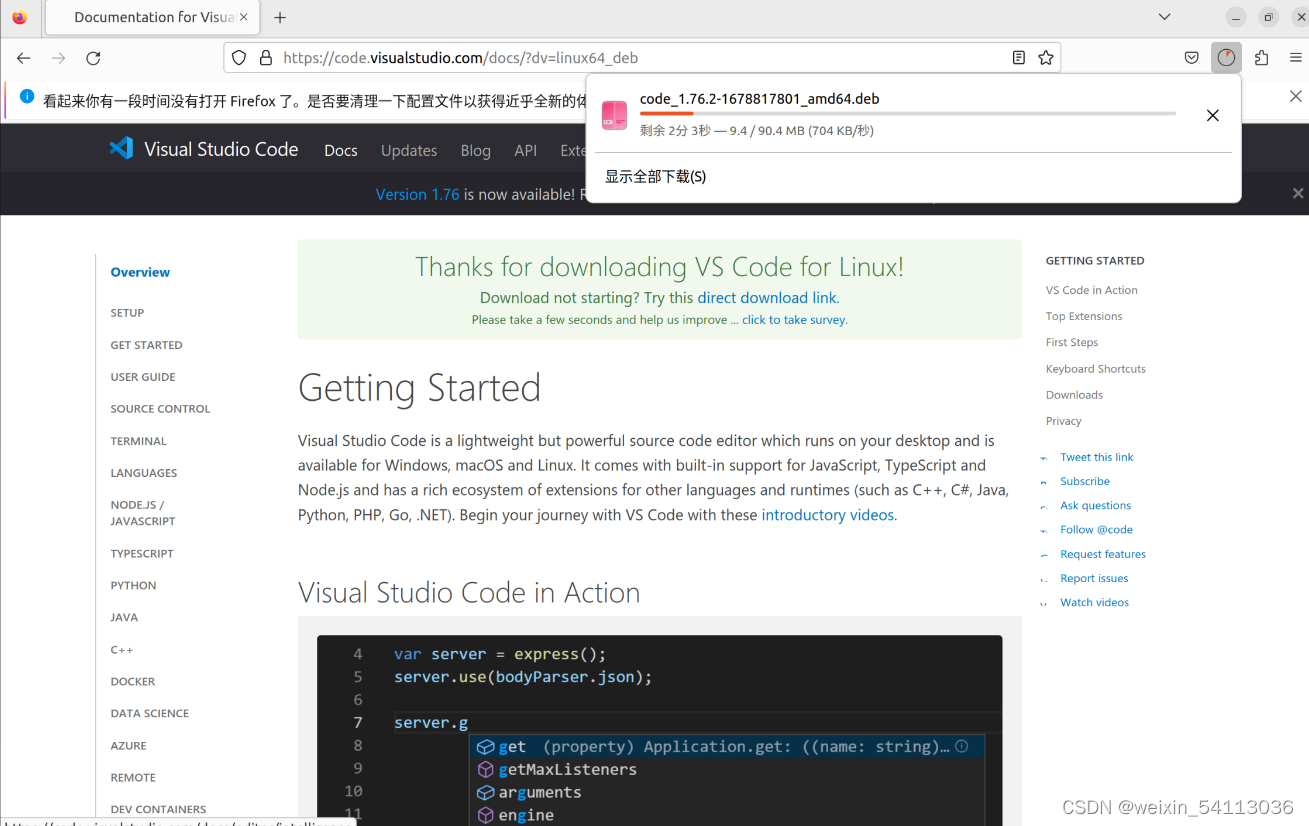Open the shield tracking protection icon
1309x826 pixels.
pyautogui.click(x=239, y=58)
